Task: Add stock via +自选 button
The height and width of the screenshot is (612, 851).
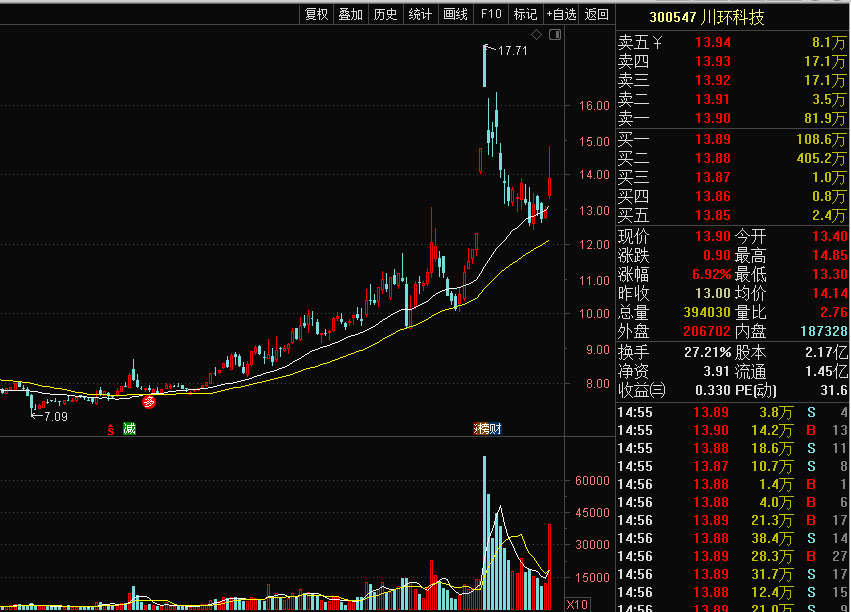Action: (x=561, y=14)
